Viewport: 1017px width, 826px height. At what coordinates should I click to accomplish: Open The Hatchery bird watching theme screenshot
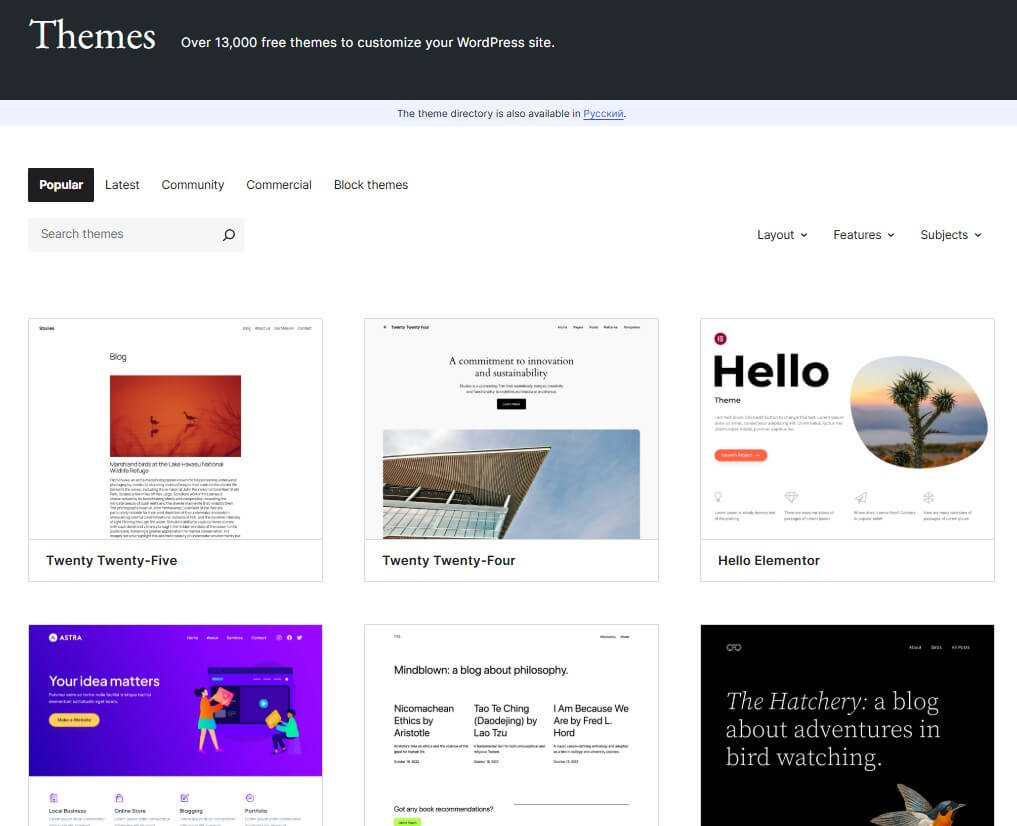[847, 725]
